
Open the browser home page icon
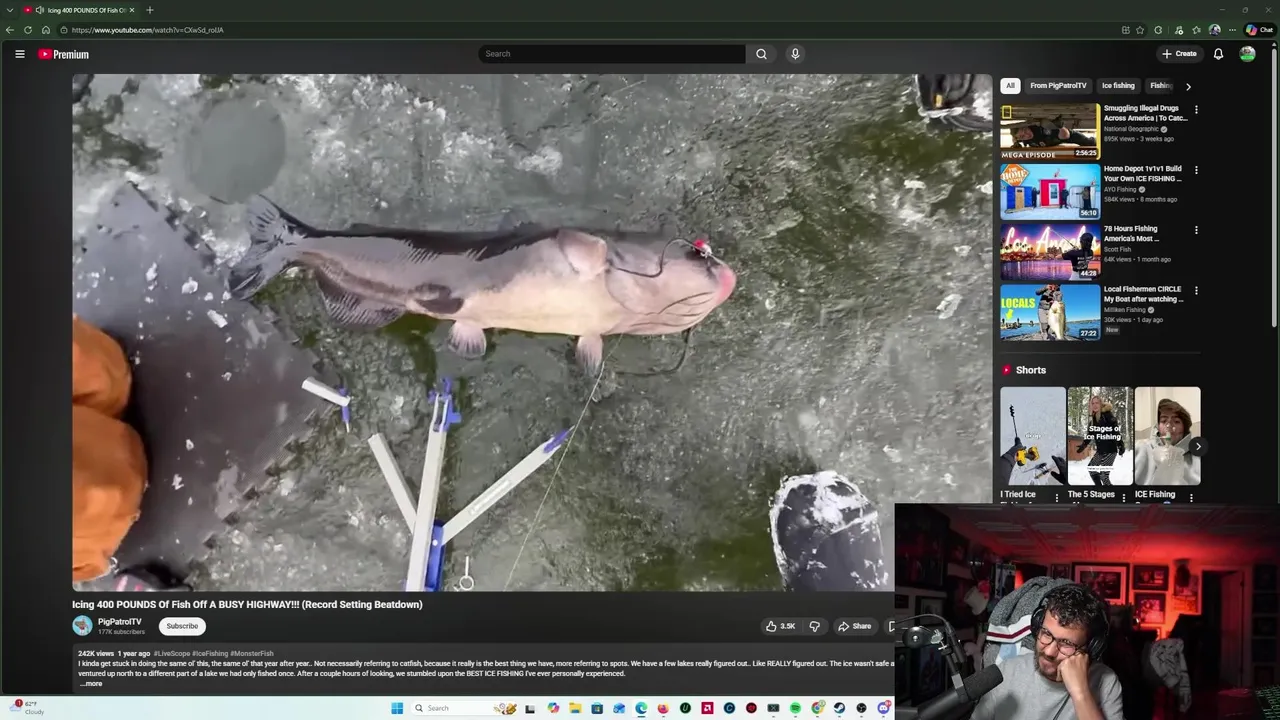(45, 30)
